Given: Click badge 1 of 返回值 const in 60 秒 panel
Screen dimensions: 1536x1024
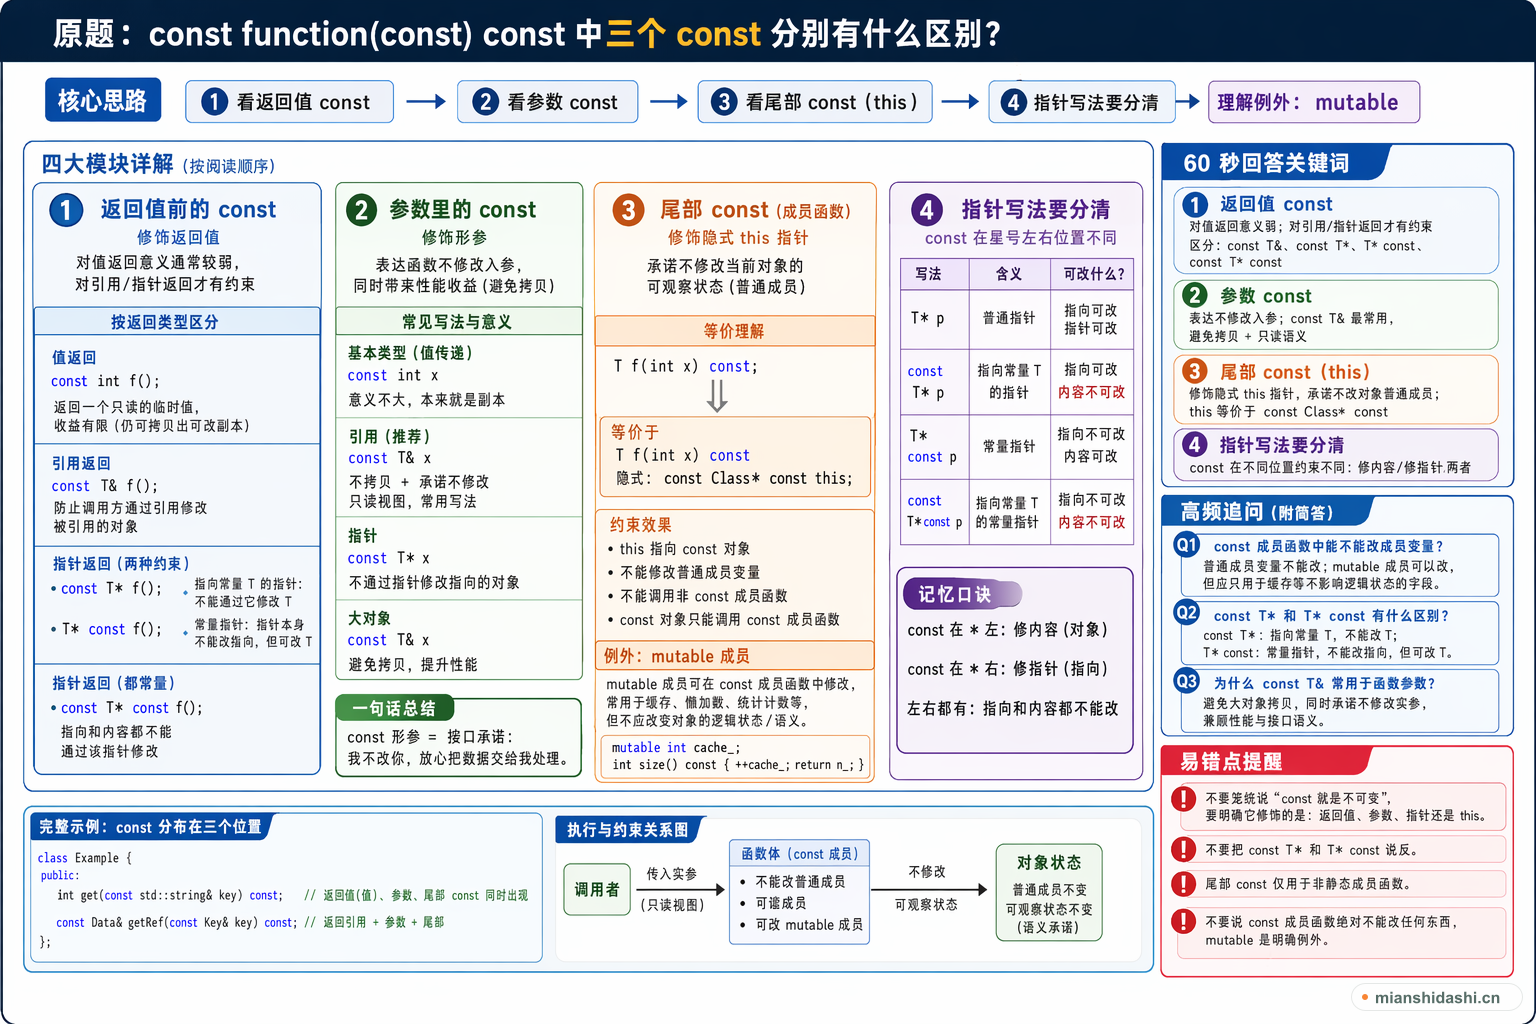Looking at the screenshot, I should tap(1195, 204).
